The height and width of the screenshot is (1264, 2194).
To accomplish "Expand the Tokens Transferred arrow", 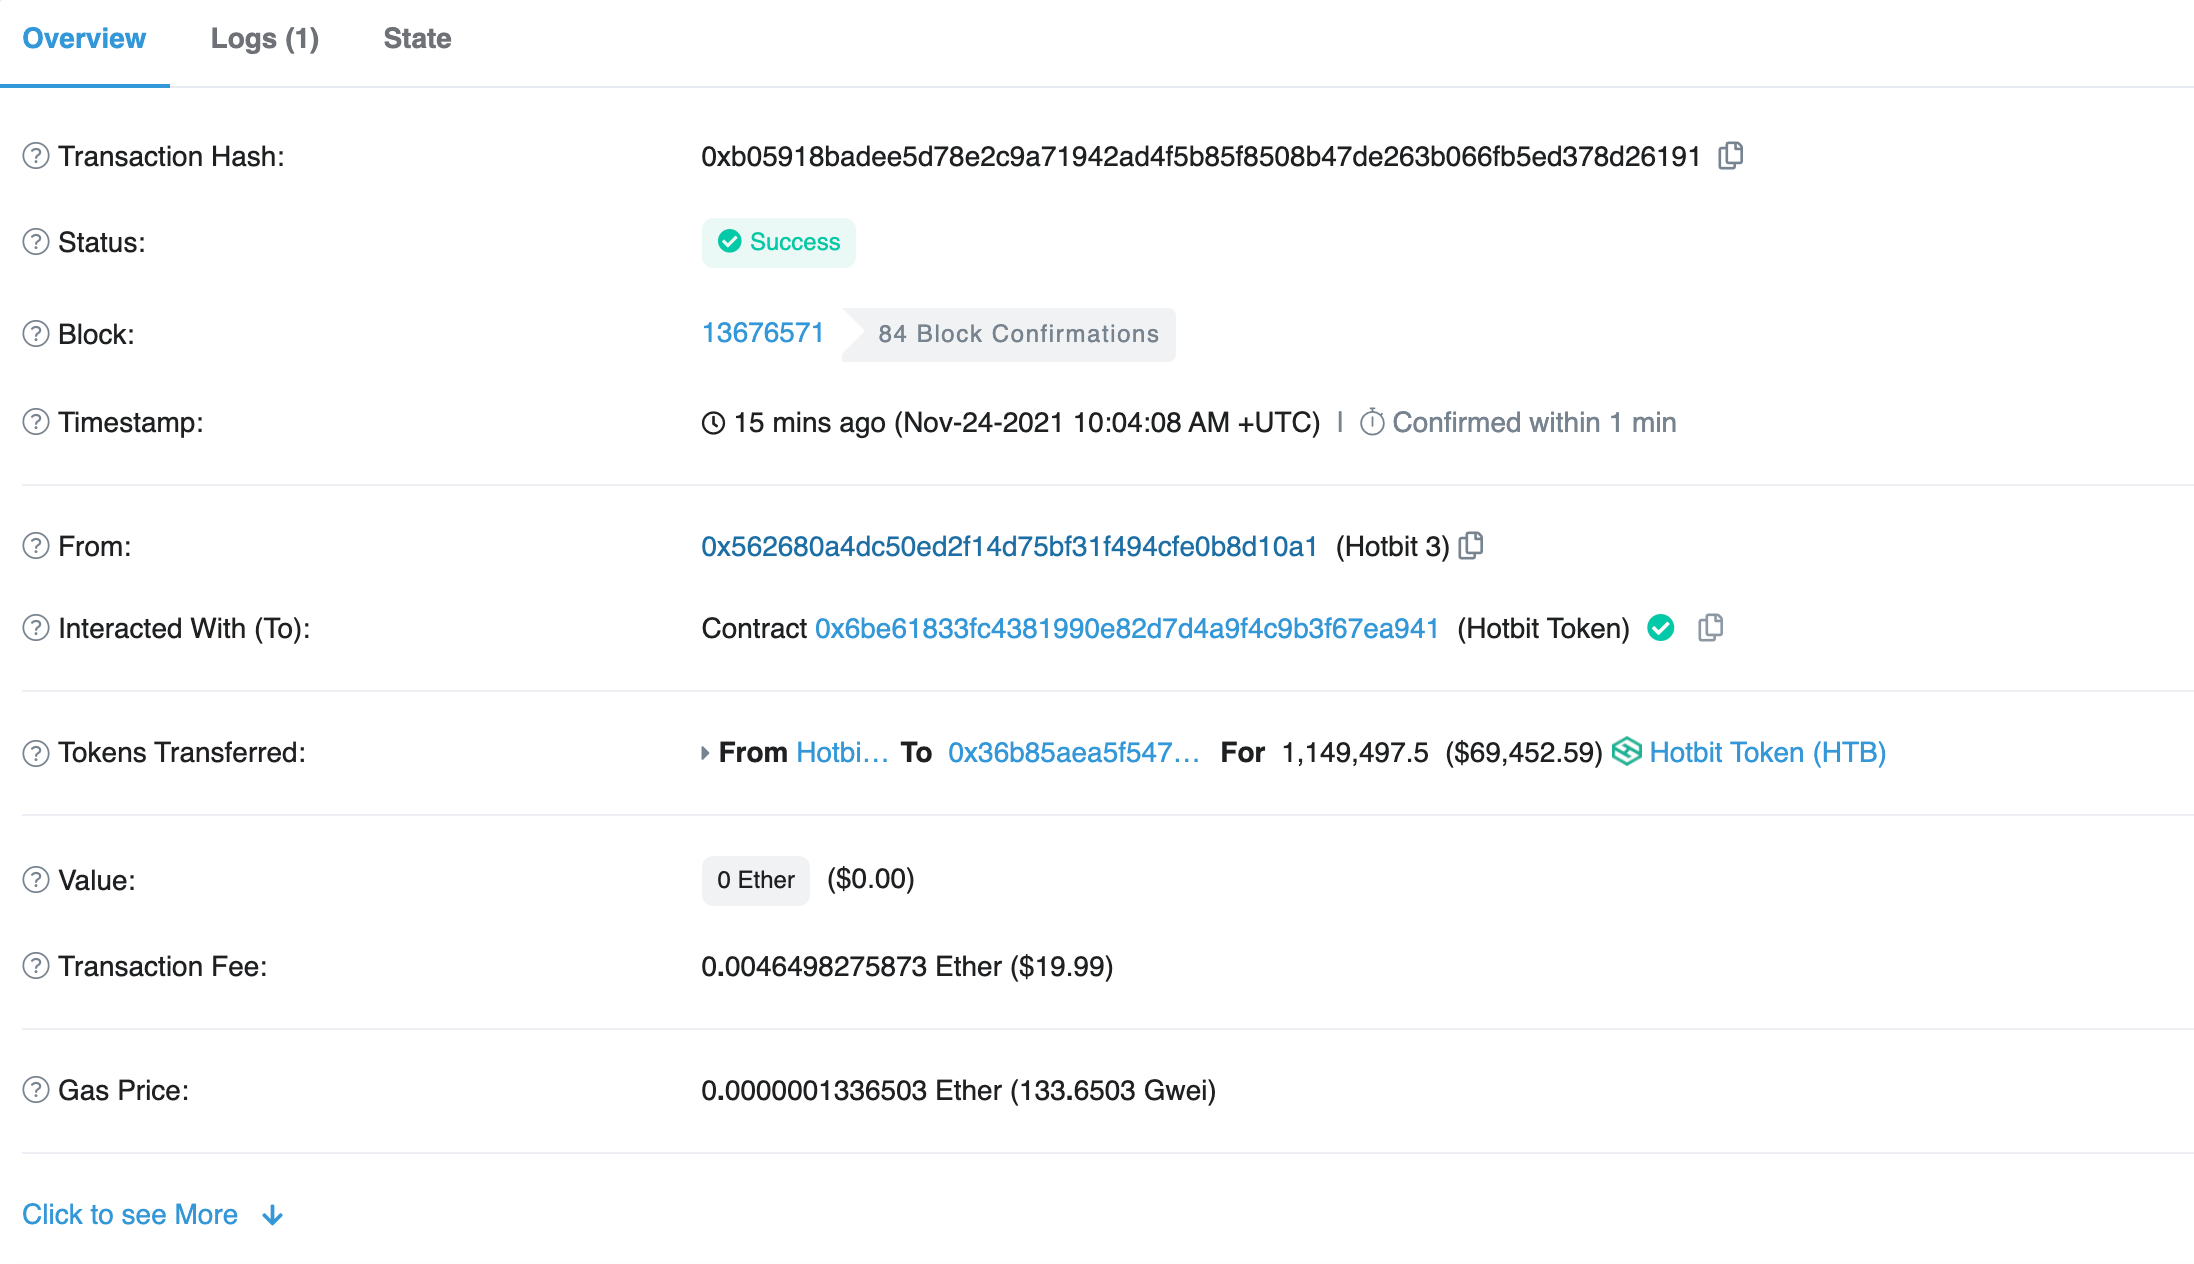I will click(705, 753).
